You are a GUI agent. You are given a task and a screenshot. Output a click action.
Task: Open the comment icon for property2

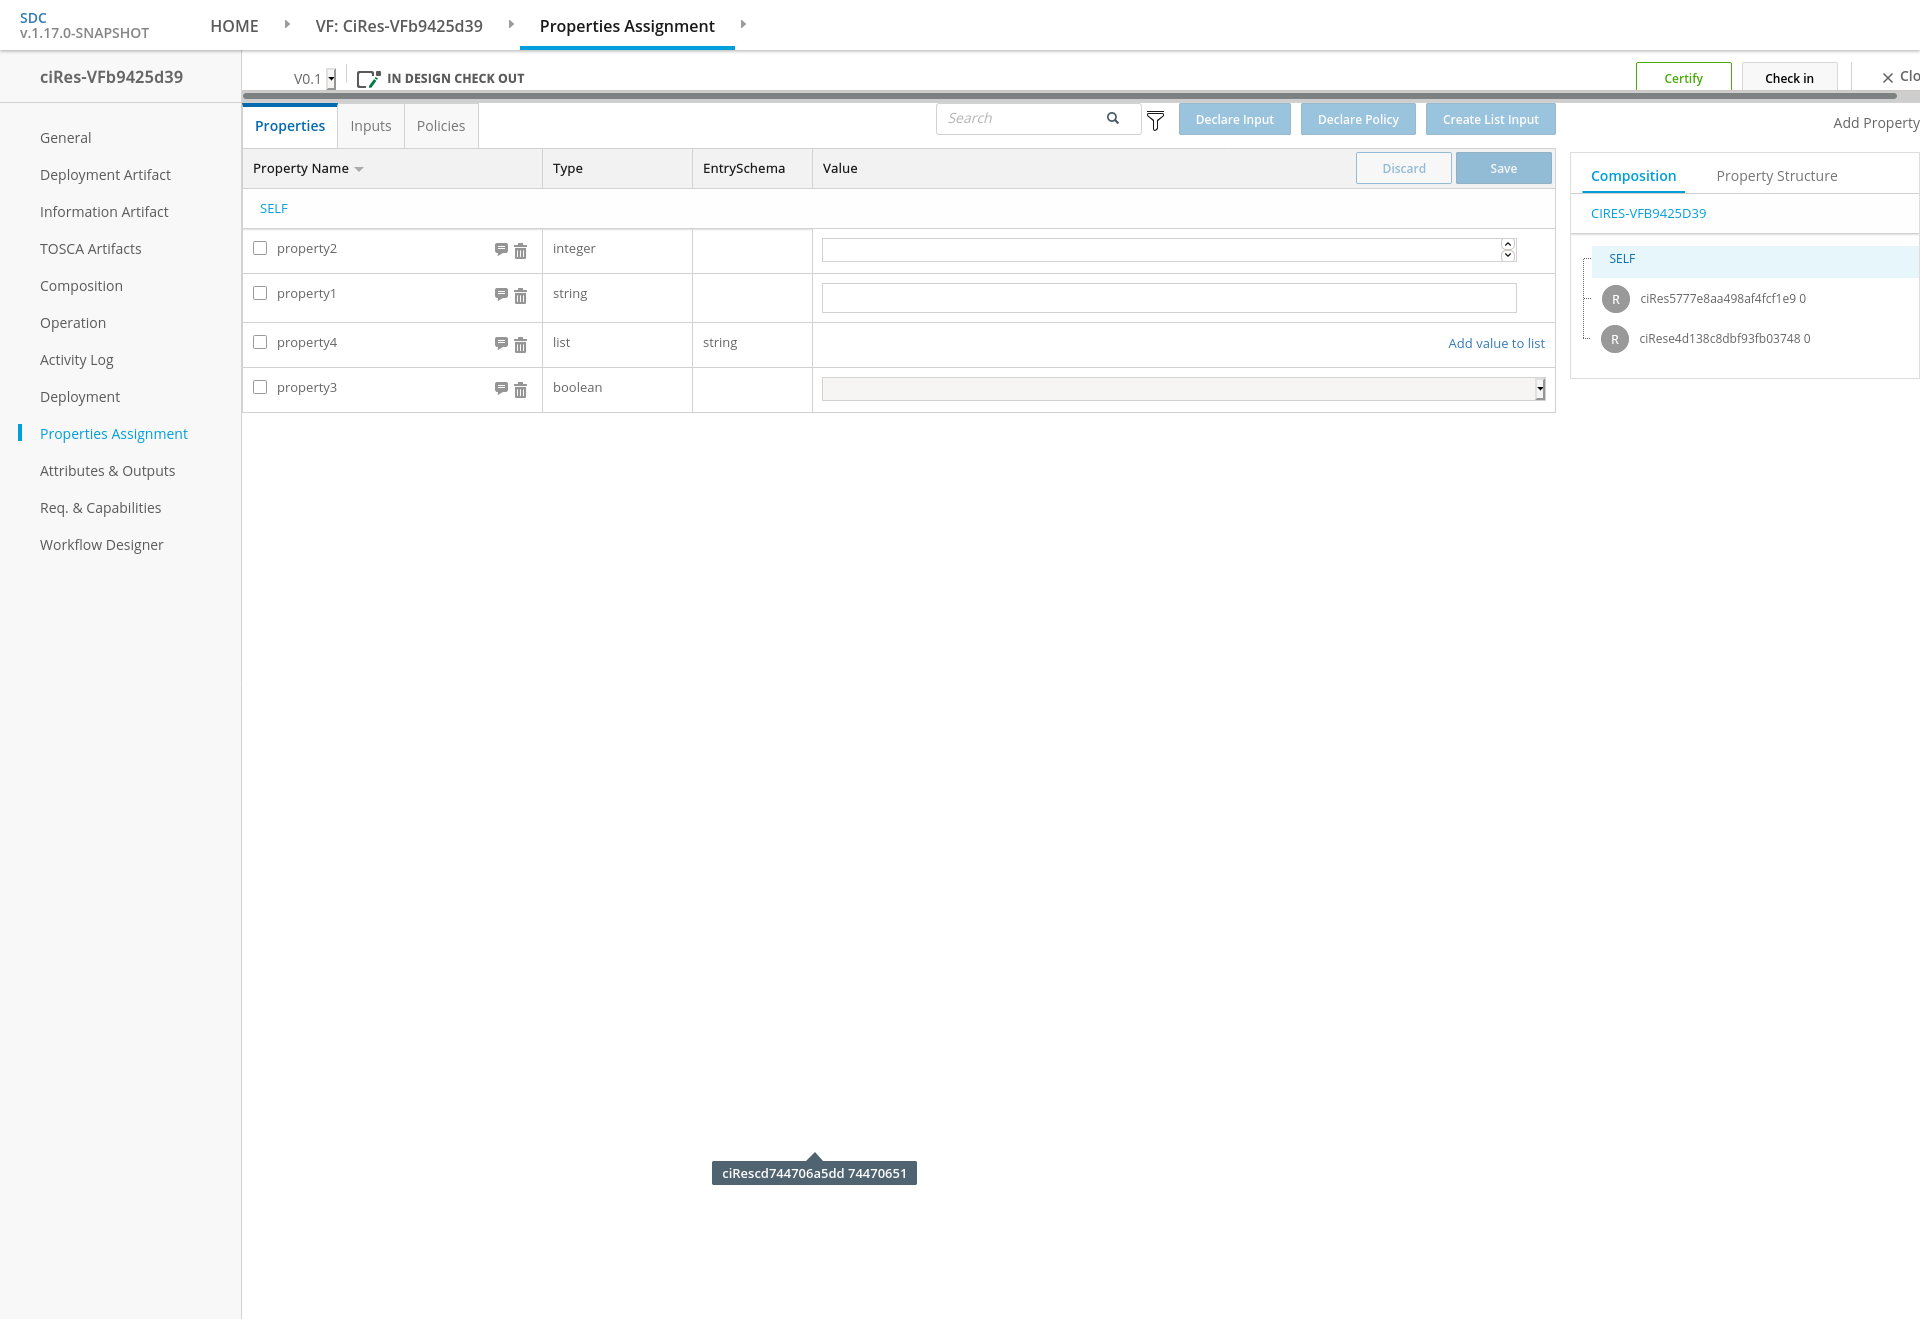point(501,249)
